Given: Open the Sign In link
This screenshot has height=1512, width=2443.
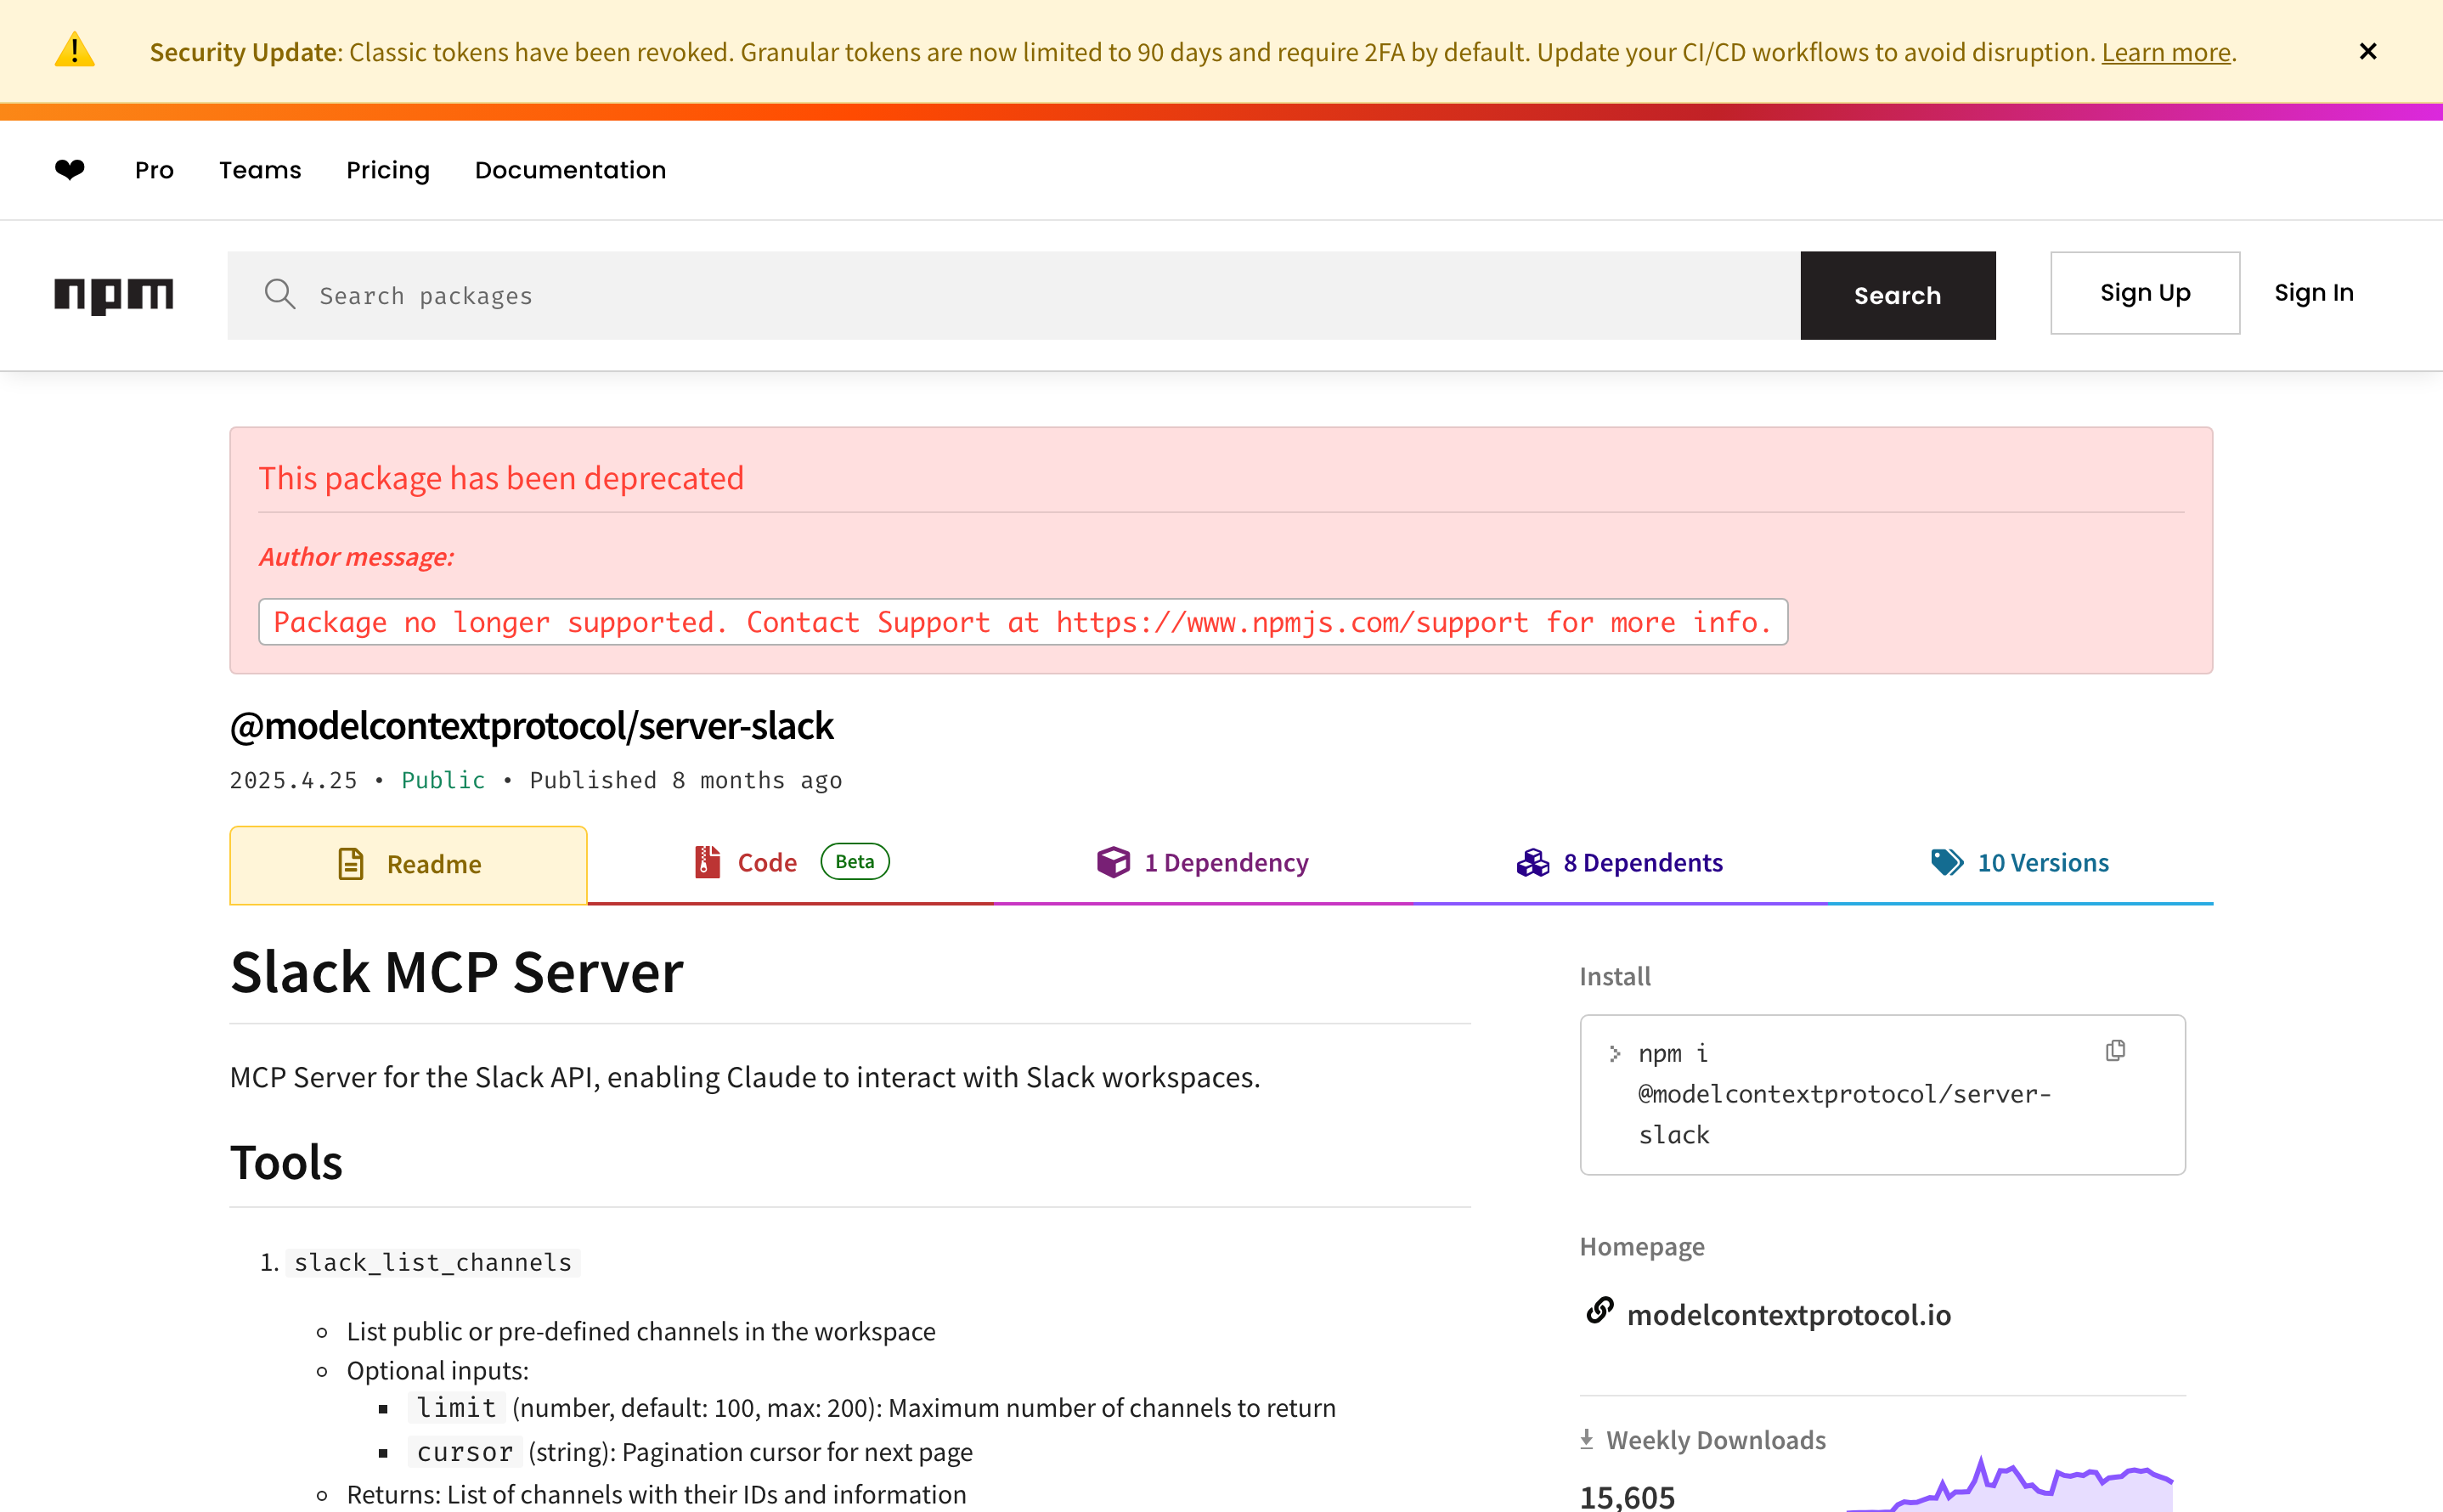Looking at the screenshot, I should (x=2313, y=293).
